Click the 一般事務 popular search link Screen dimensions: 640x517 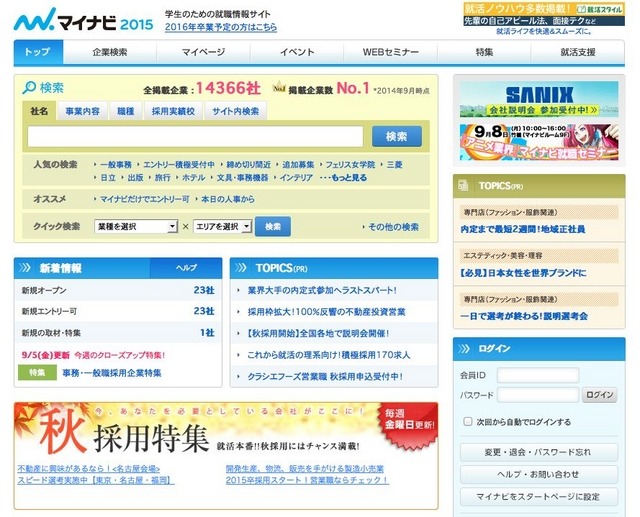click(116, 164)
